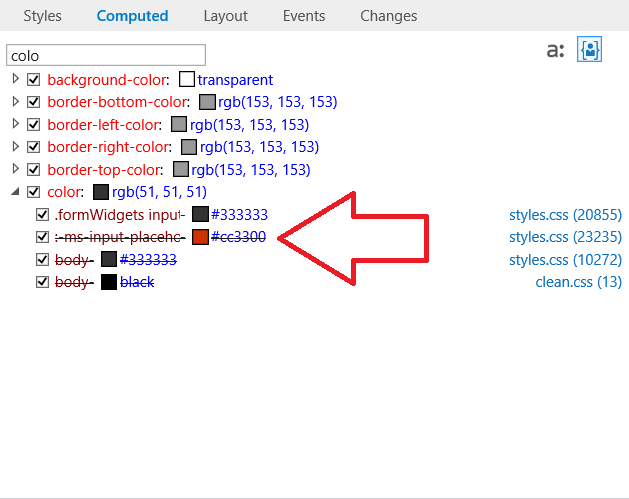Click the border-bottom-color gray swatch

coord(207,102)
